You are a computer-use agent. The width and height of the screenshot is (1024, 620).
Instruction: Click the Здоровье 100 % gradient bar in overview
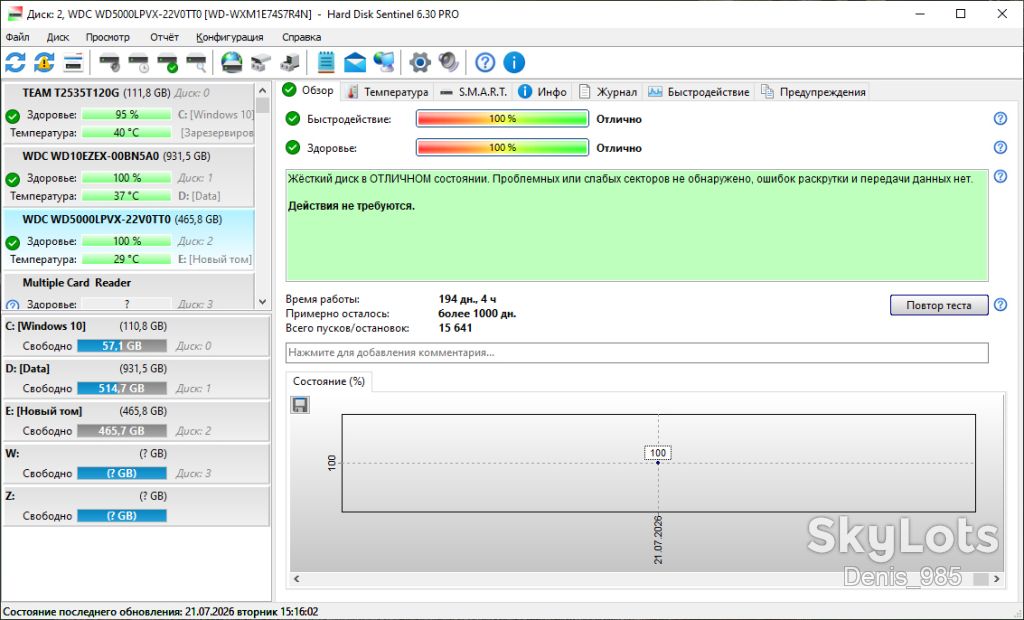click(502, 148)
